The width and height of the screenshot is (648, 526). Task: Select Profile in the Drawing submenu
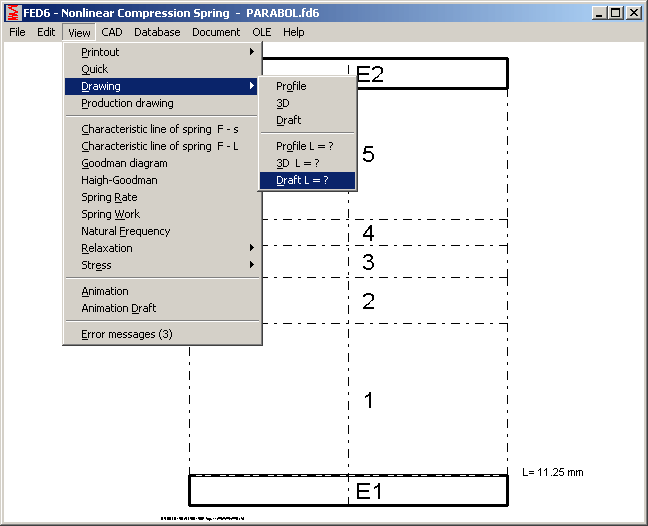click(x=291, y=86)
